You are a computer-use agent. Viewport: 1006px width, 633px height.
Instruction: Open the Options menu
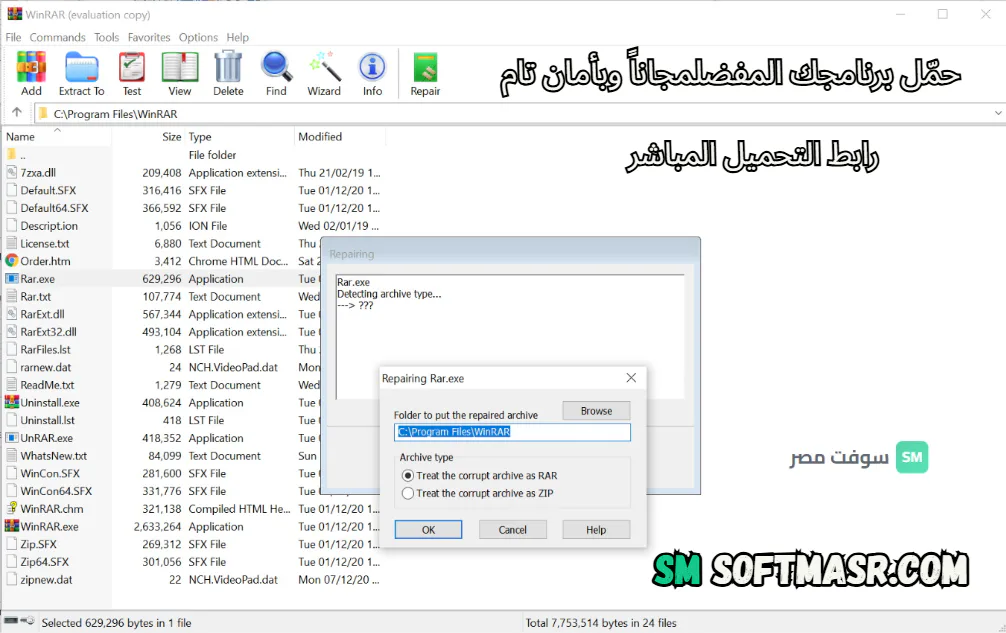coord(198,37)
